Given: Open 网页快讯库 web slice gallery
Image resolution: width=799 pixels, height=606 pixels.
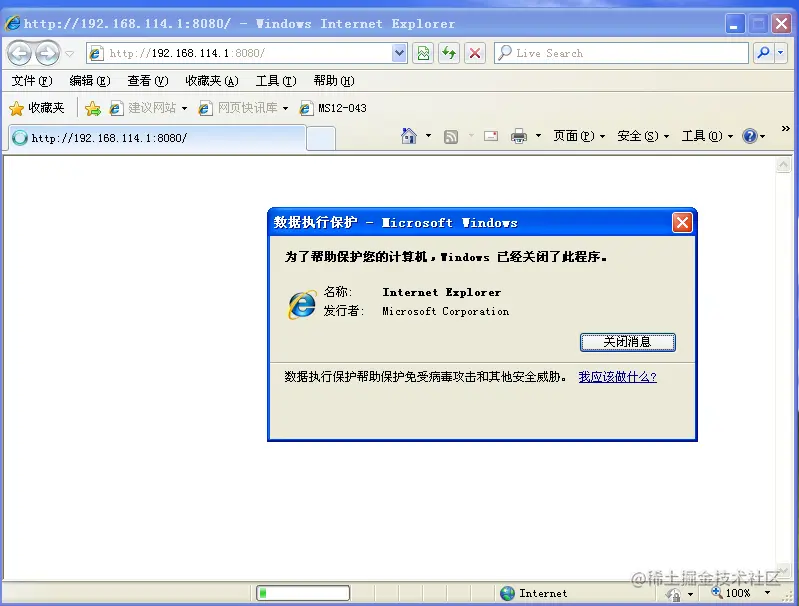Looking at the screenshot, I should 238,108.
